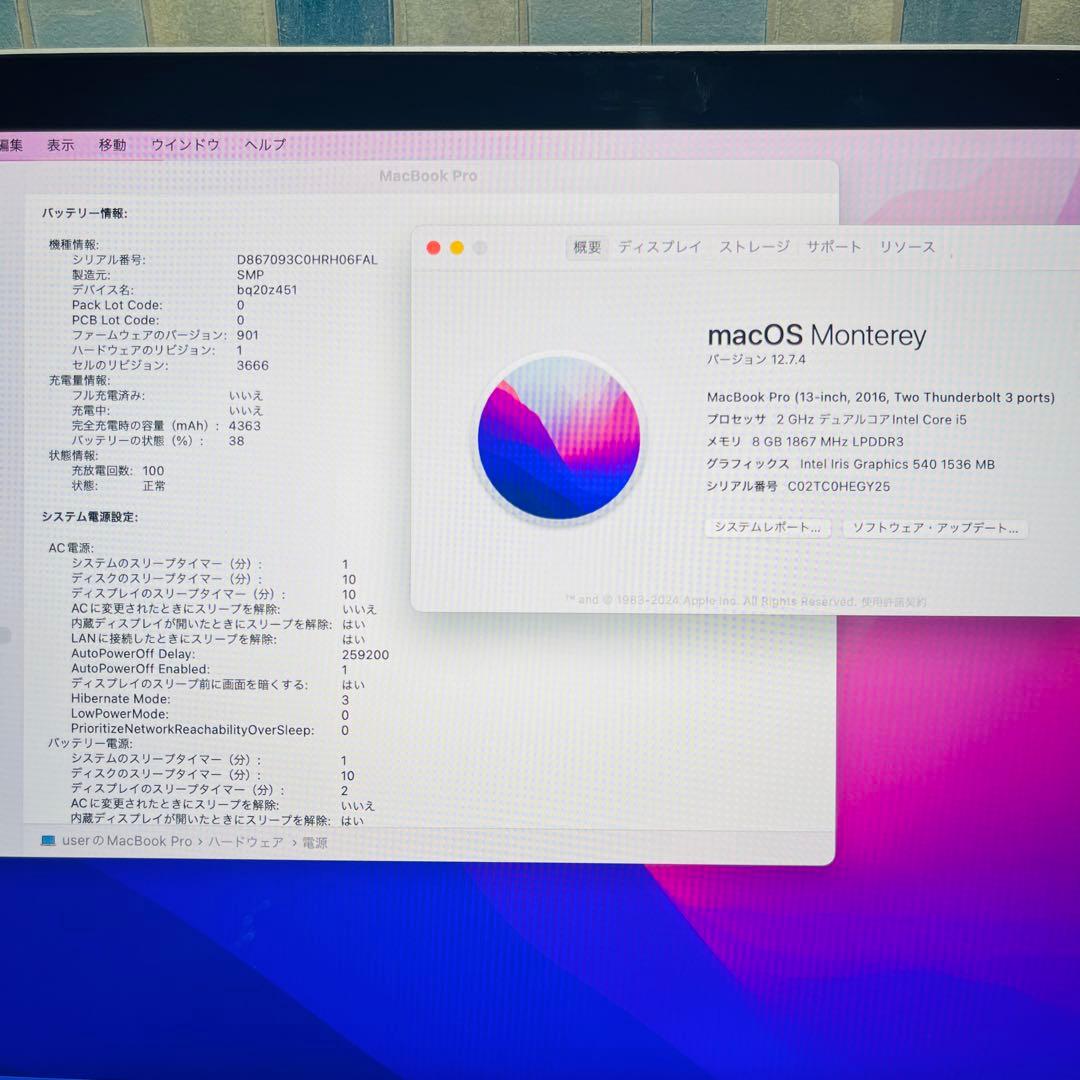This screenshot has height=1080, width=1080.
Task: Open the リソース tab
Action: (x=906, y=247)
